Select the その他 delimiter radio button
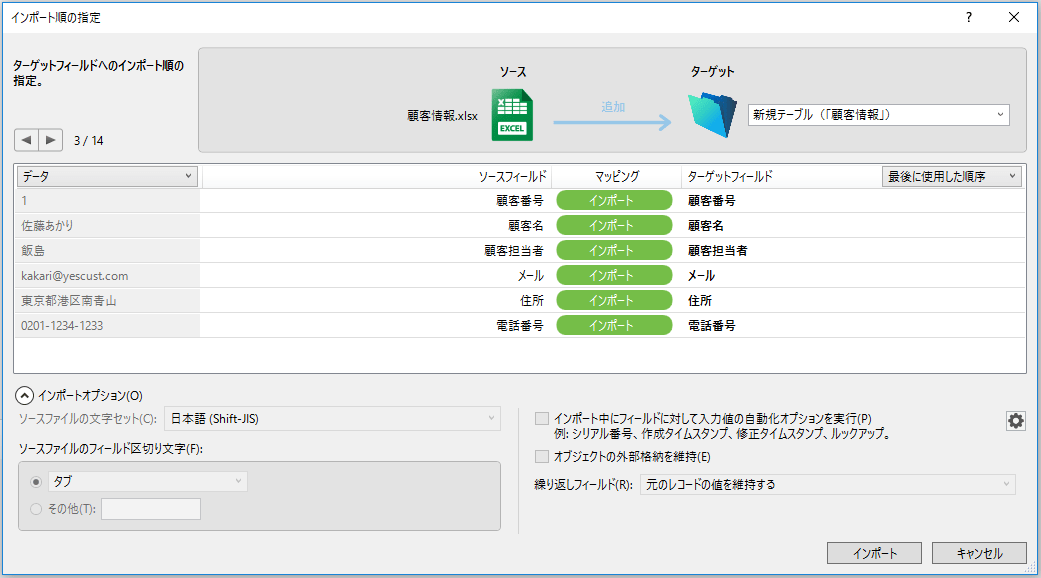This screenshot has height=578, width=1041. [x=36, y=509]
